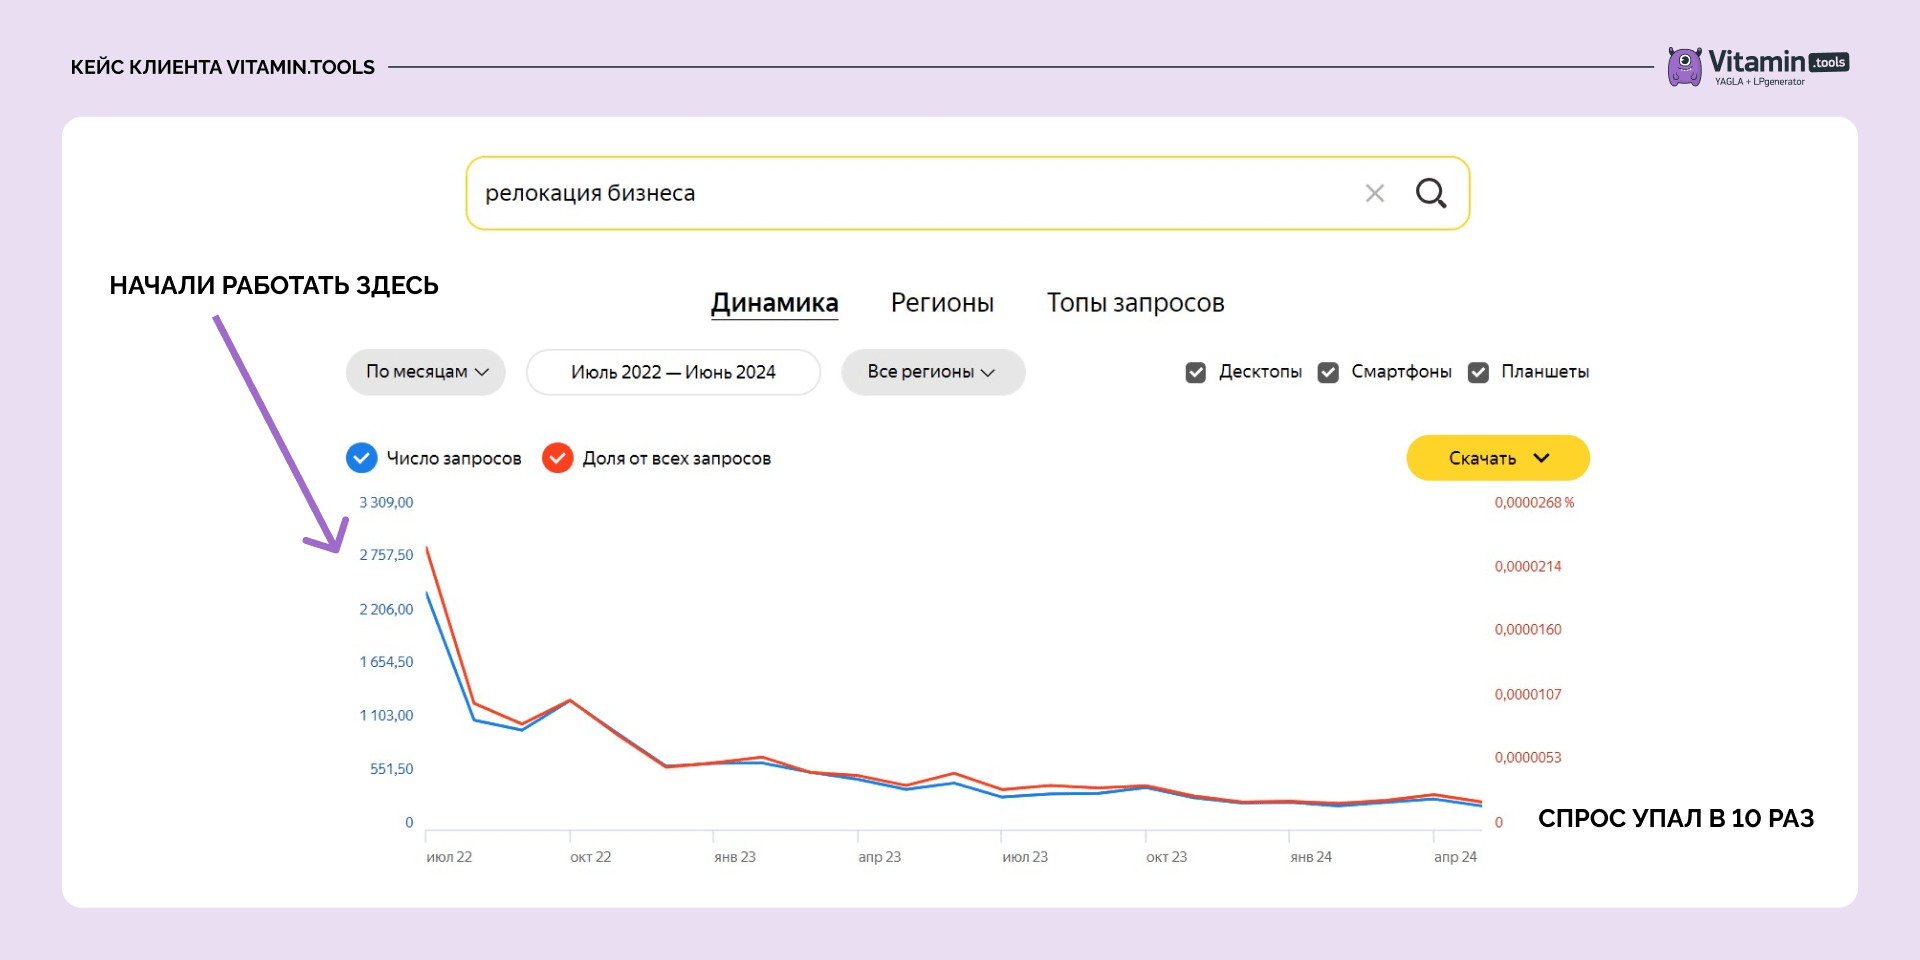Viewport: 1920px width, 960px height.
Task: Open the Июль 2022 — Июнь 2024 date range picker
Action: [673, 372]
